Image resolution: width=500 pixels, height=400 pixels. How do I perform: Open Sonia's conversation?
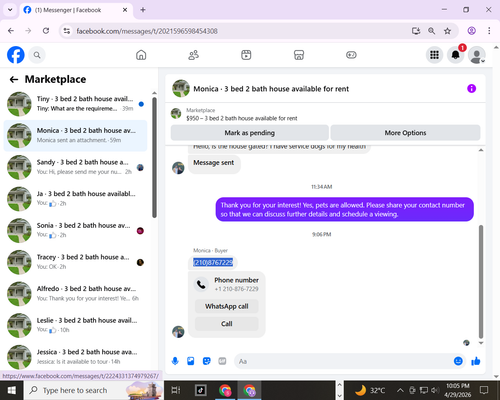tap(75, 230)
